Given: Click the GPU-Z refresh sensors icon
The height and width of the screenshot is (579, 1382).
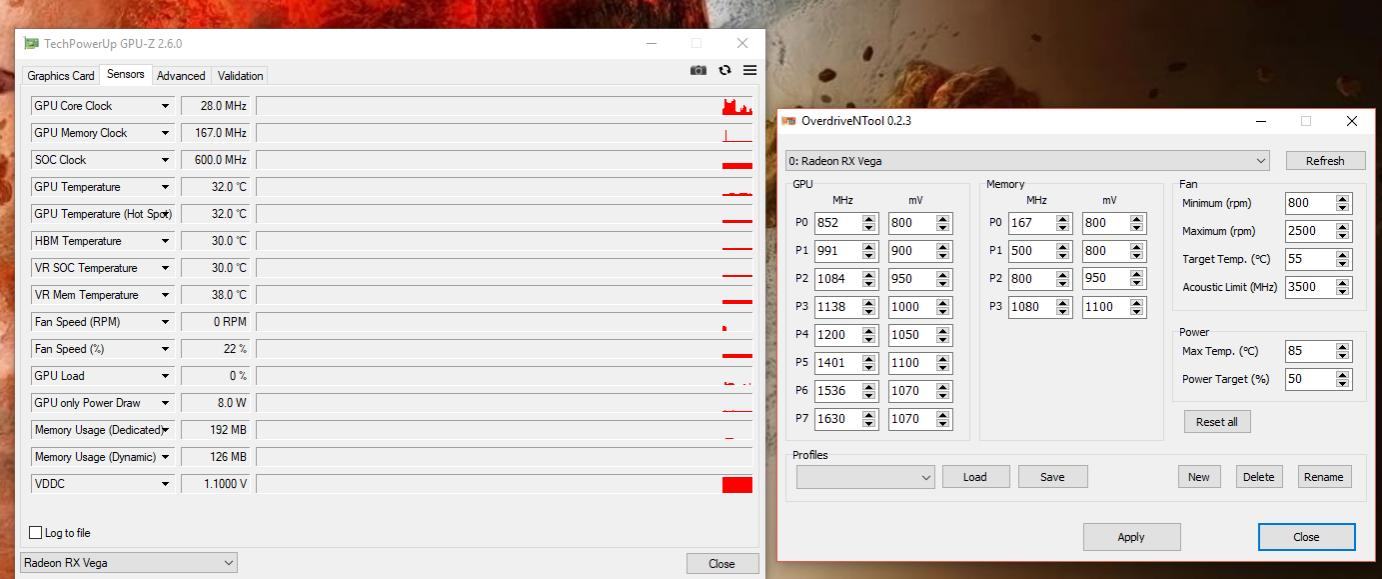Looking at the screenshot, I should coord(725,70).
